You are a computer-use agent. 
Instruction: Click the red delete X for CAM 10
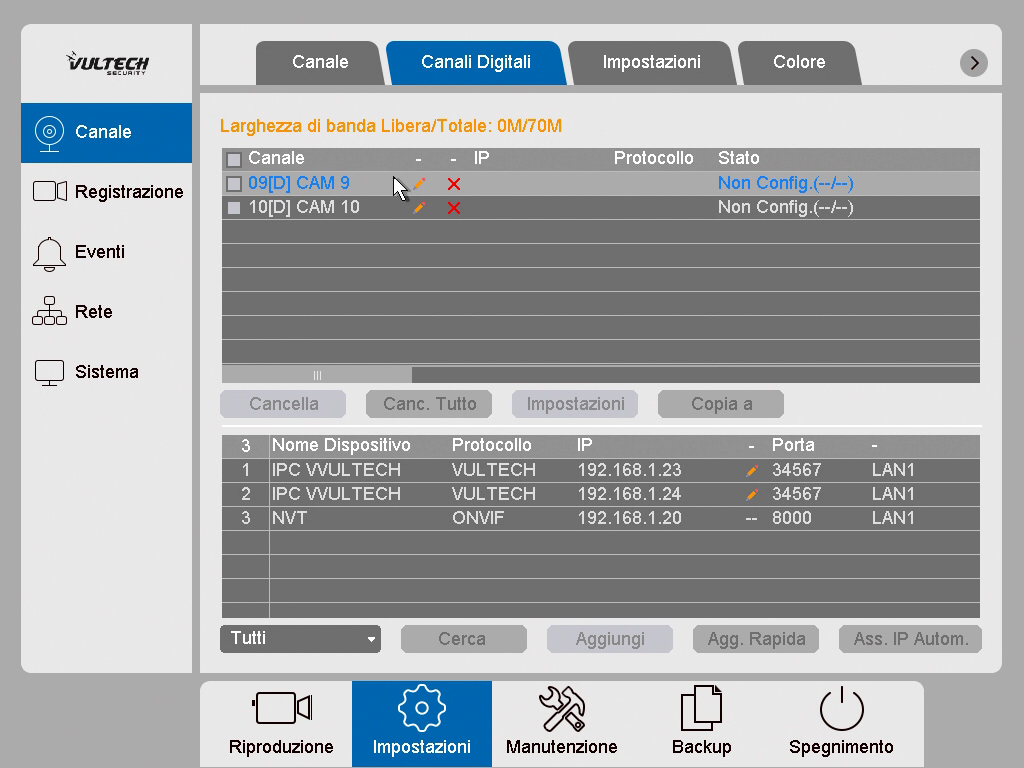(x=454, y=208)
